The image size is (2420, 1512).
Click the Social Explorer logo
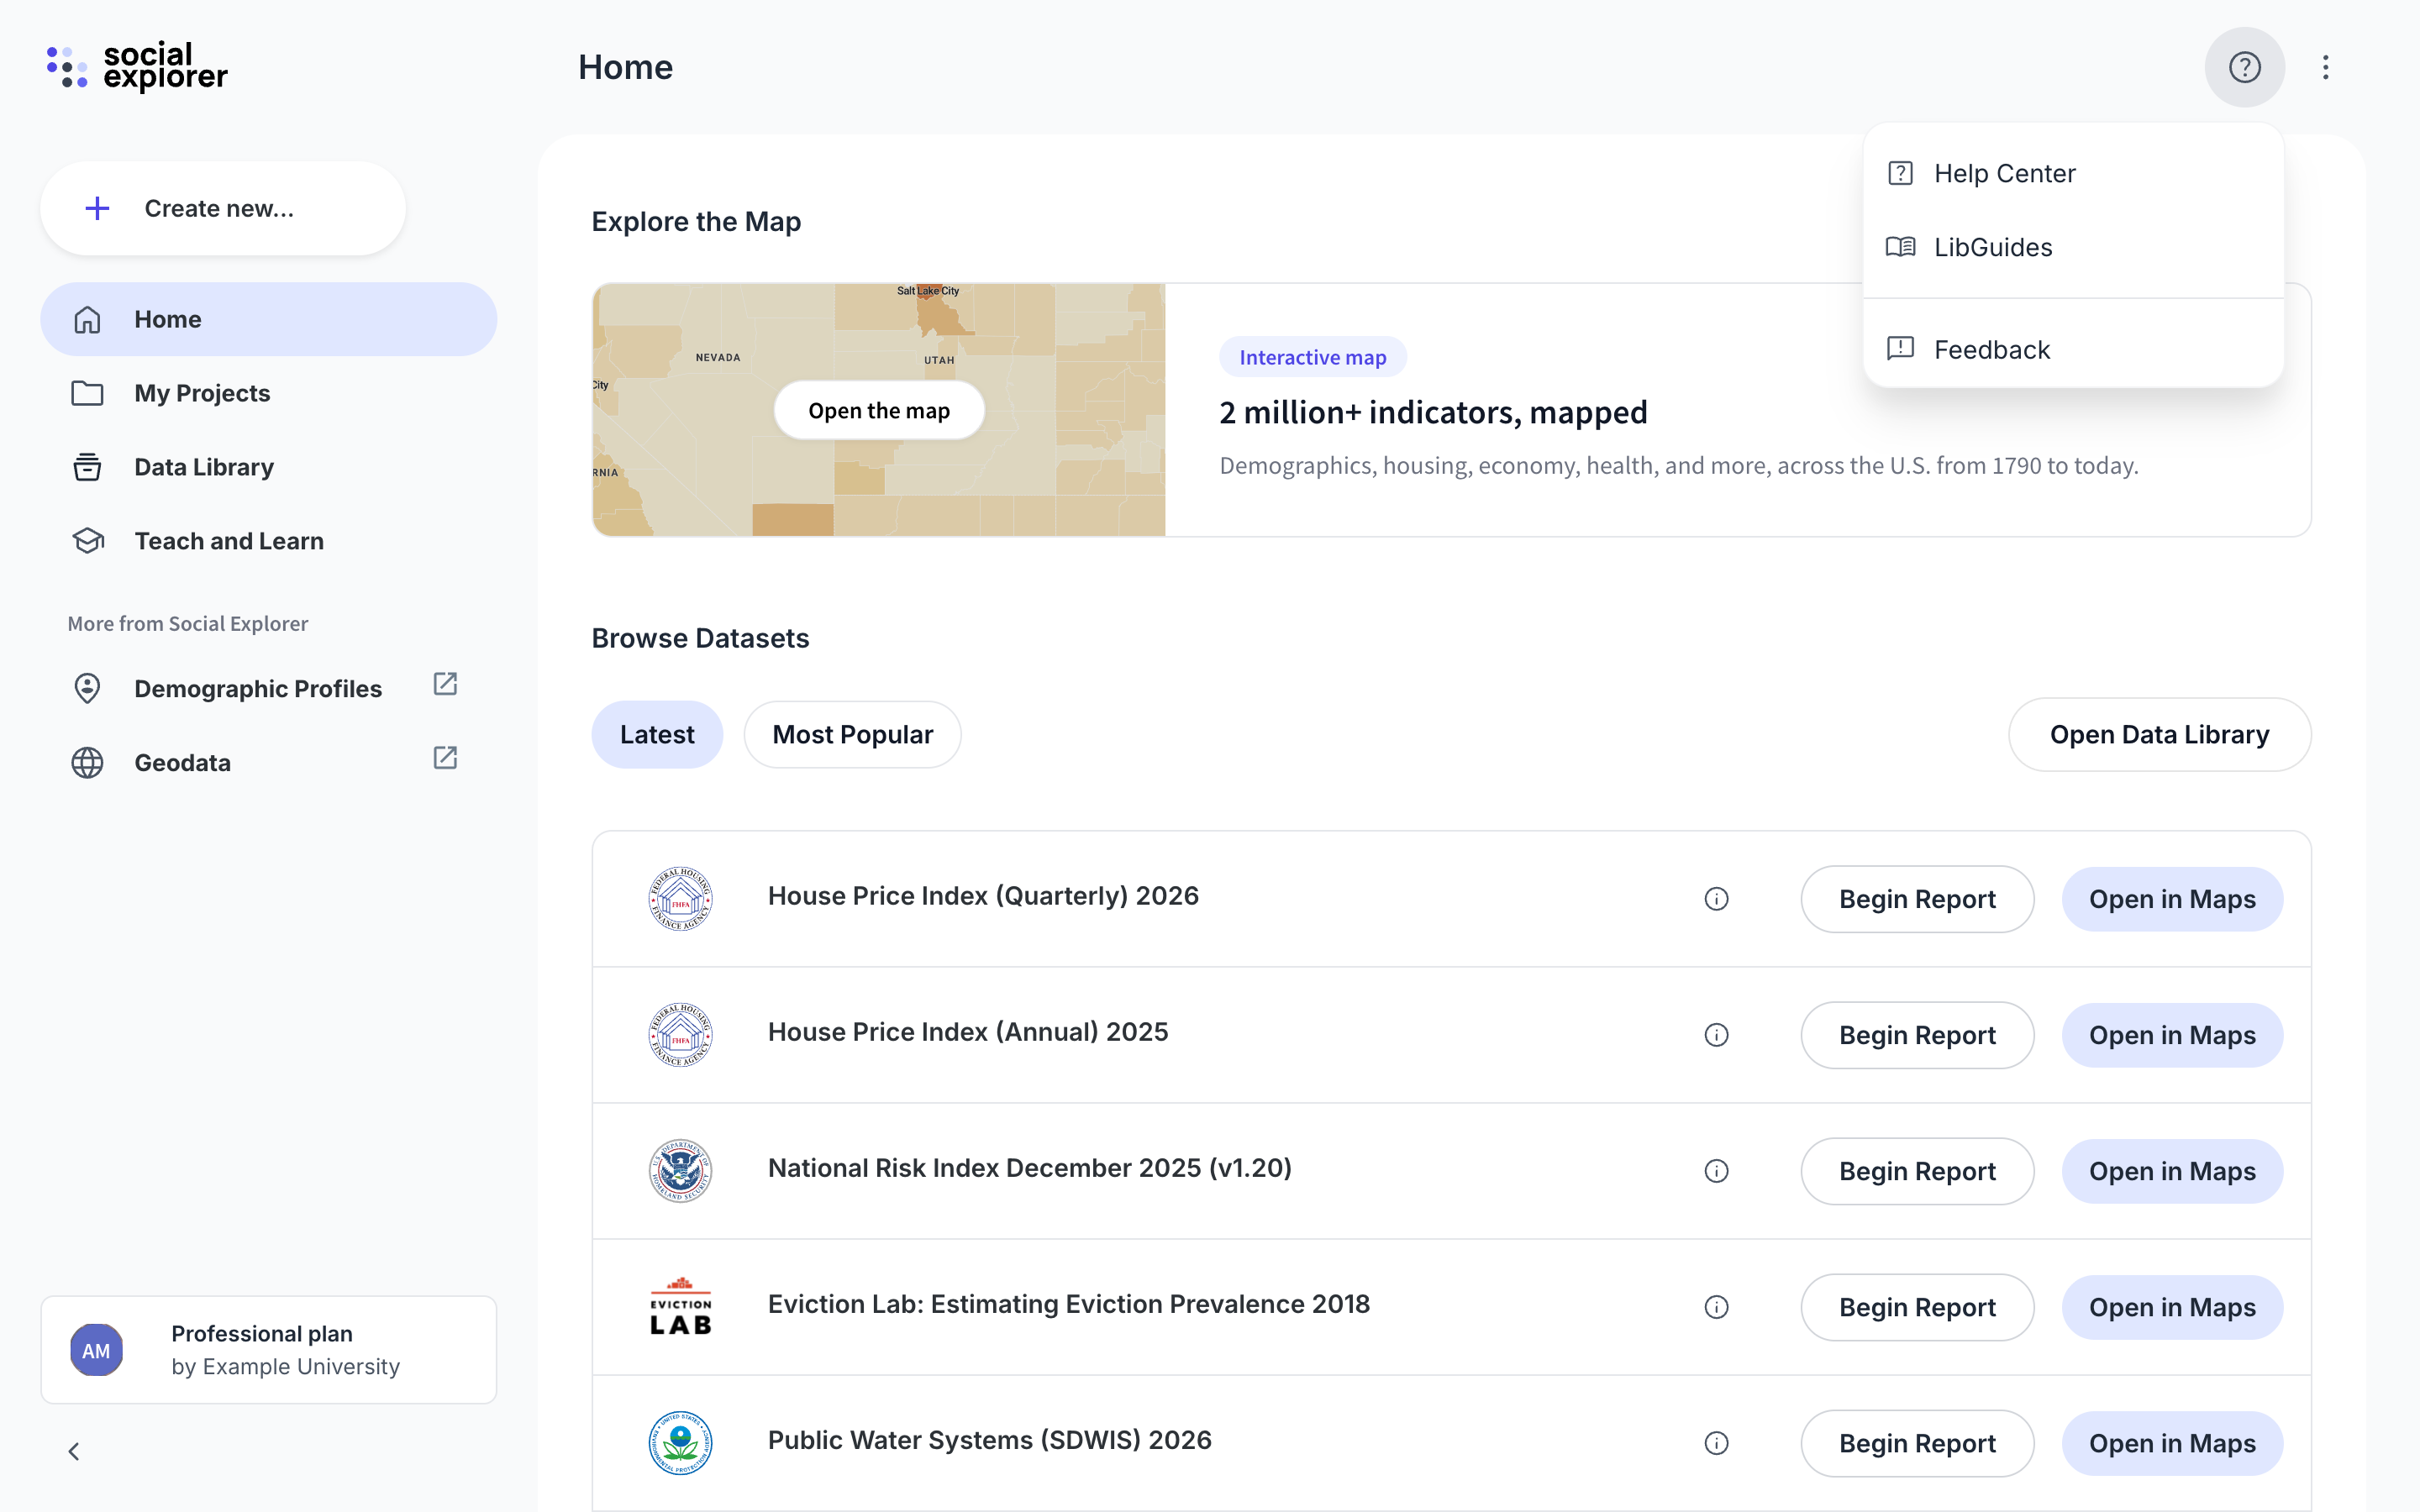click(x=137, y=67)
